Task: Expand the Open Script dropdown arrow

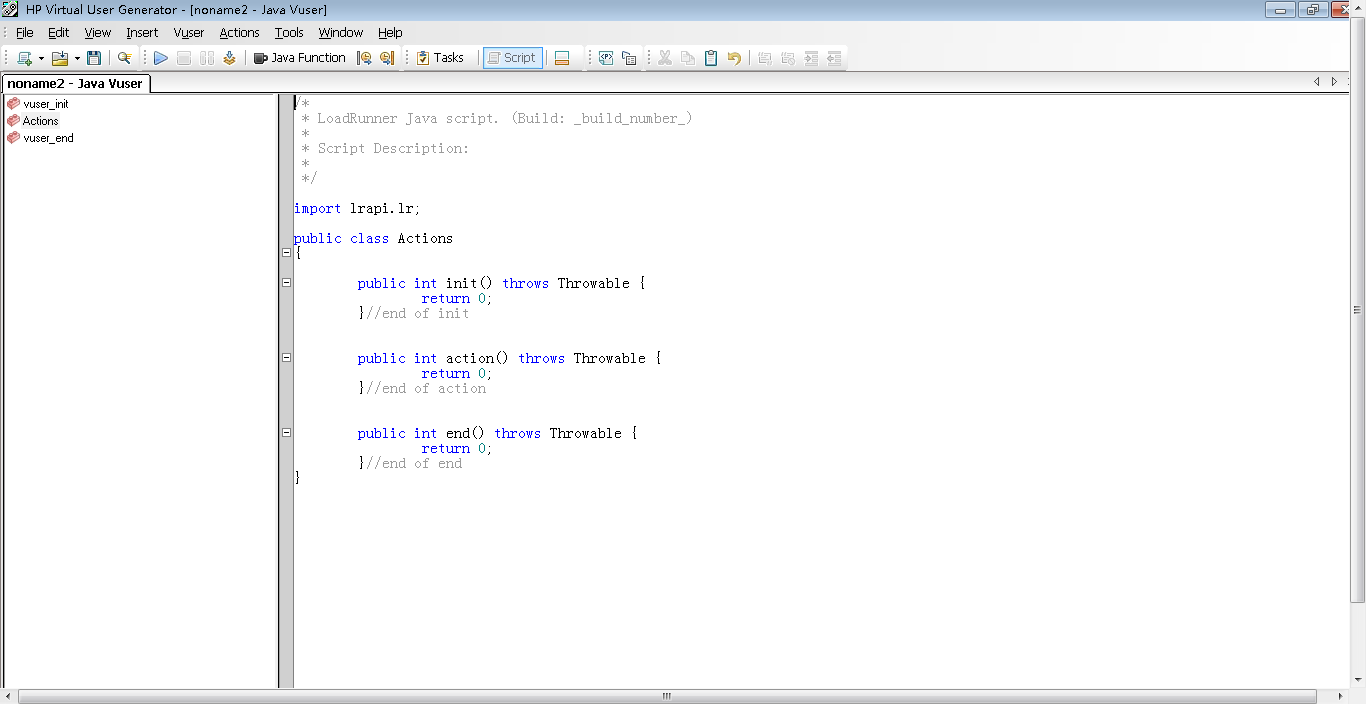Action: tap(77, 58)
